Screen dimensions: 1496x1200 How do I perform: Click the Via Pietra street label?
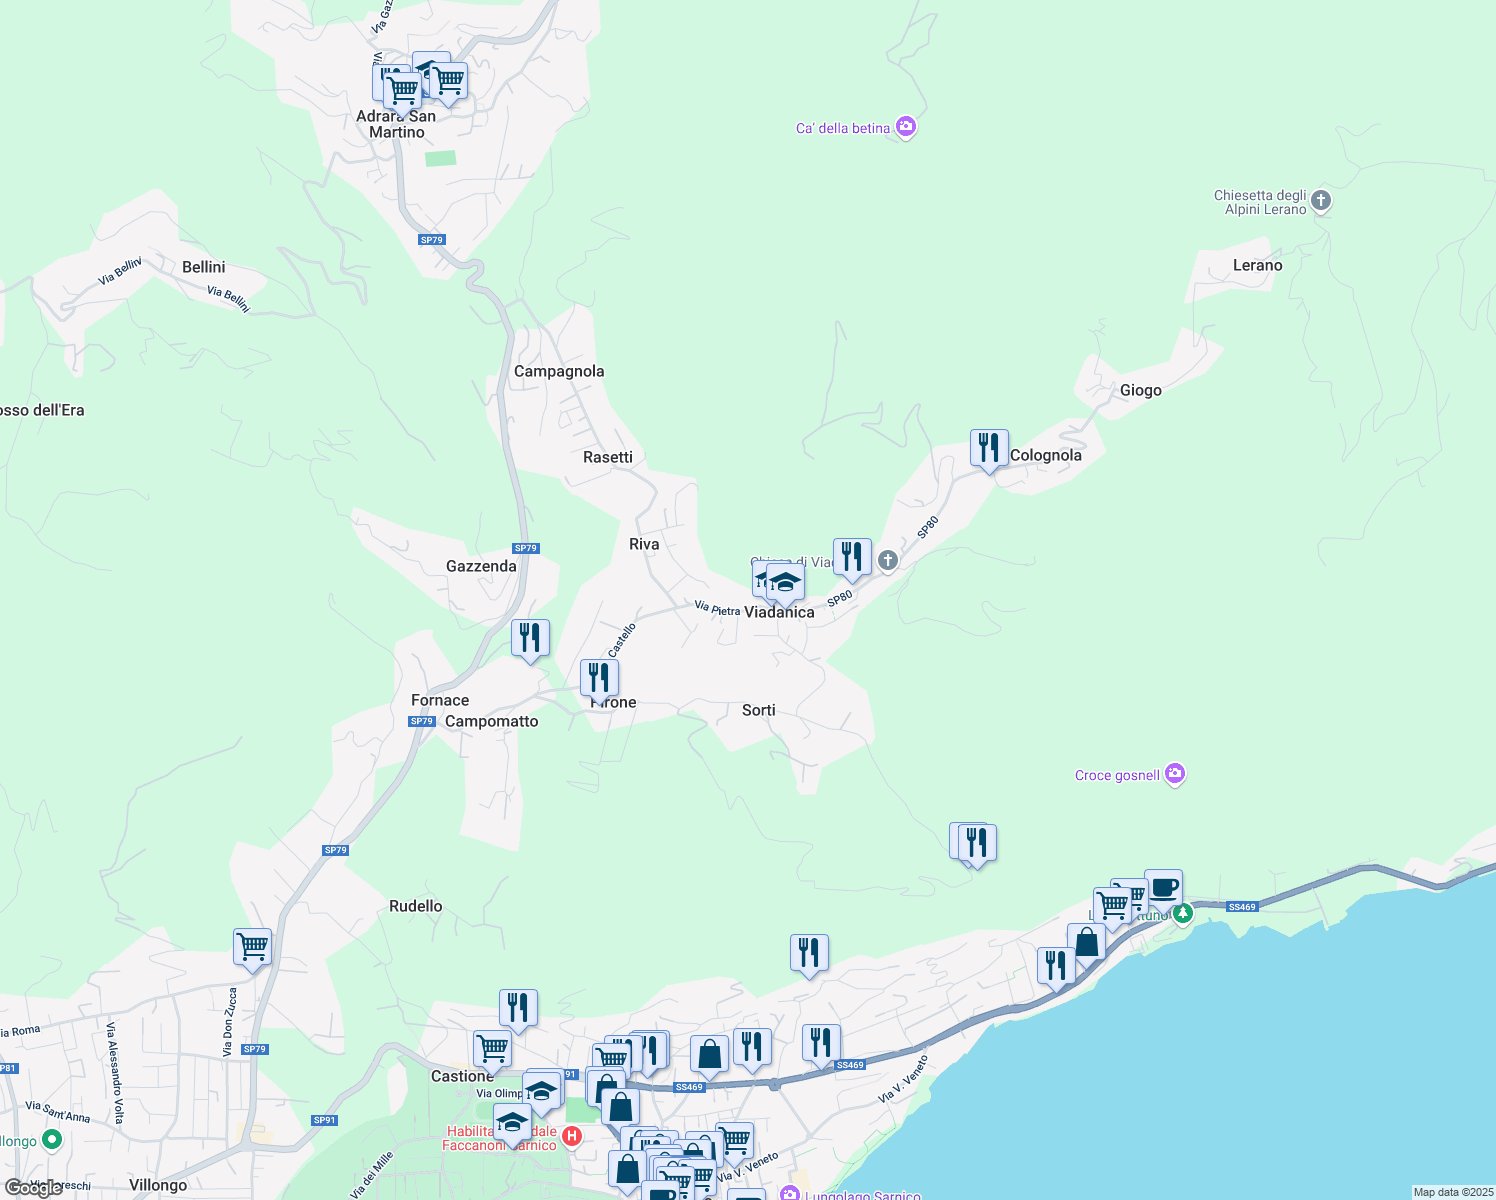(x=717, y=608)
